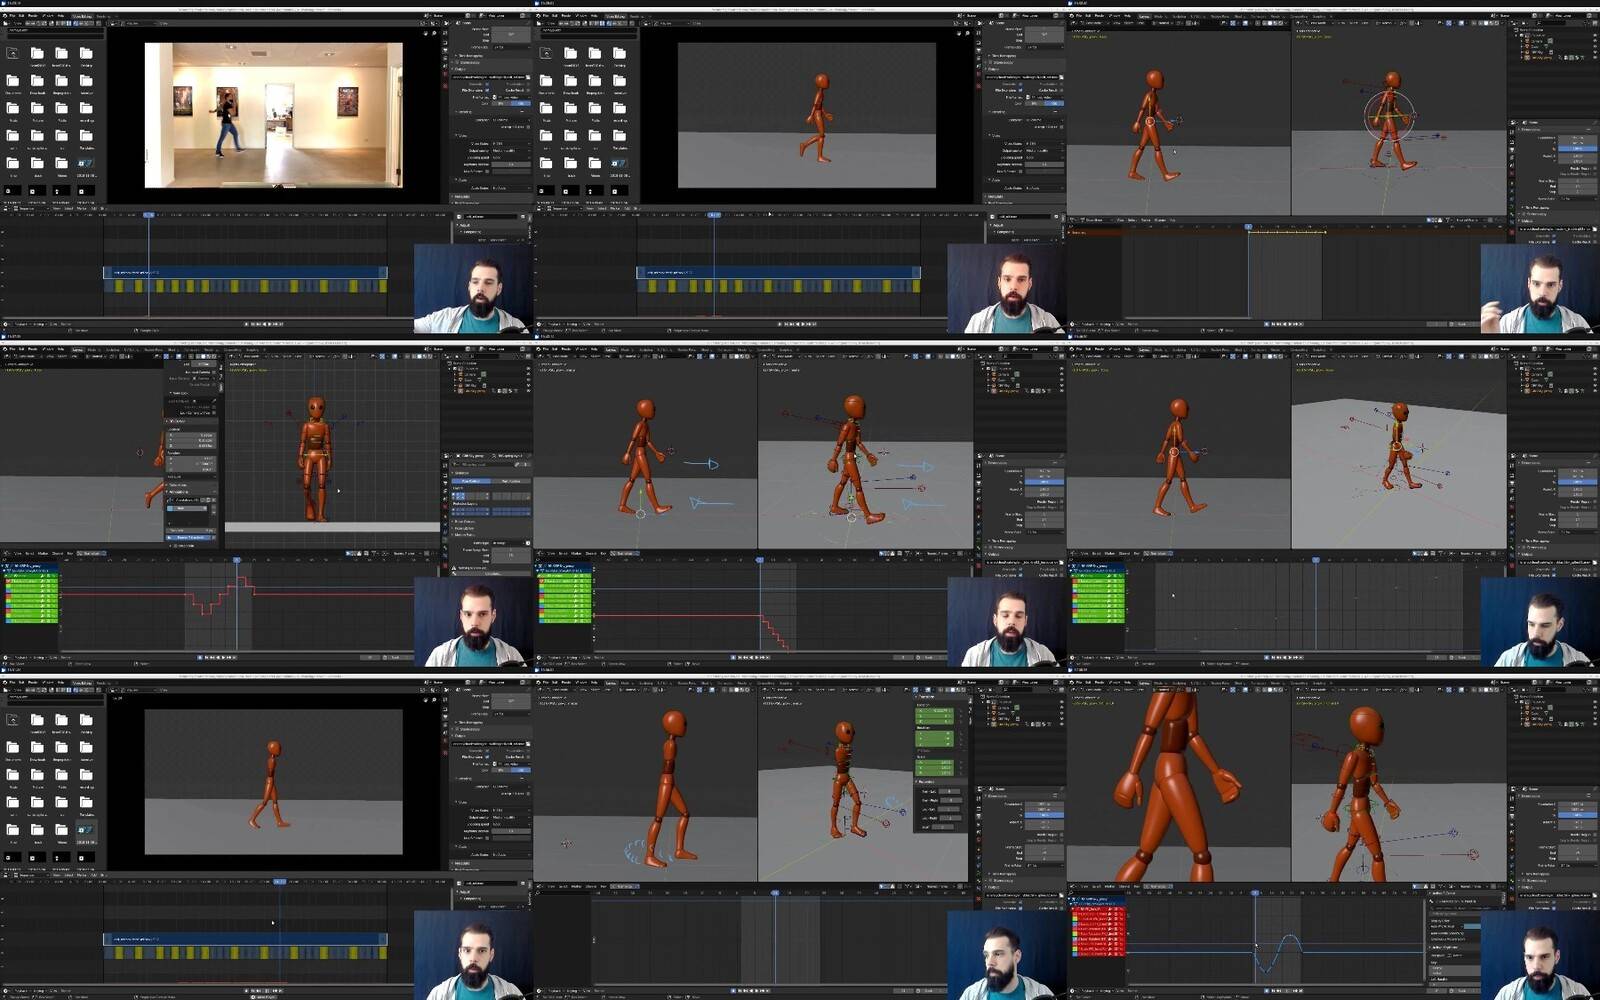Image resolution: width=1600 pixels, height=1000 pixels.
Task: Click the blue sine-wave curve in bottom-right graph editor
Action: point(1279,953)
